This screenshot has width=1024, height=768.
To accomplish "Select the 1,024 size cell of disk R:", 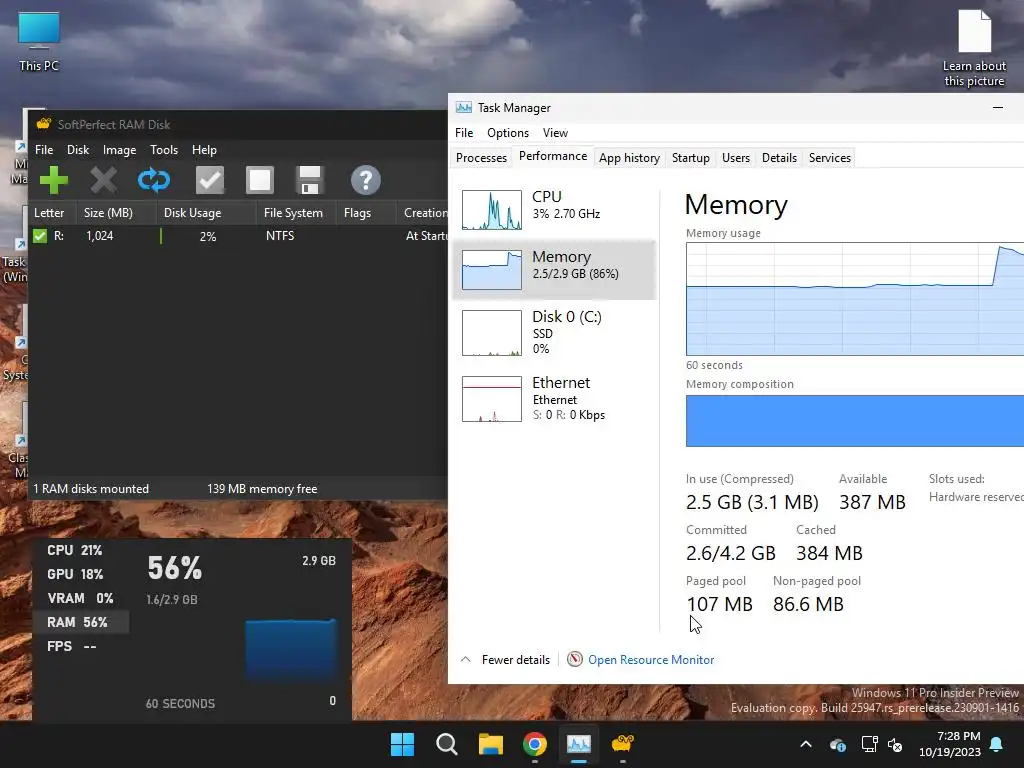I will pyautogui.click(x=100, y=236).
